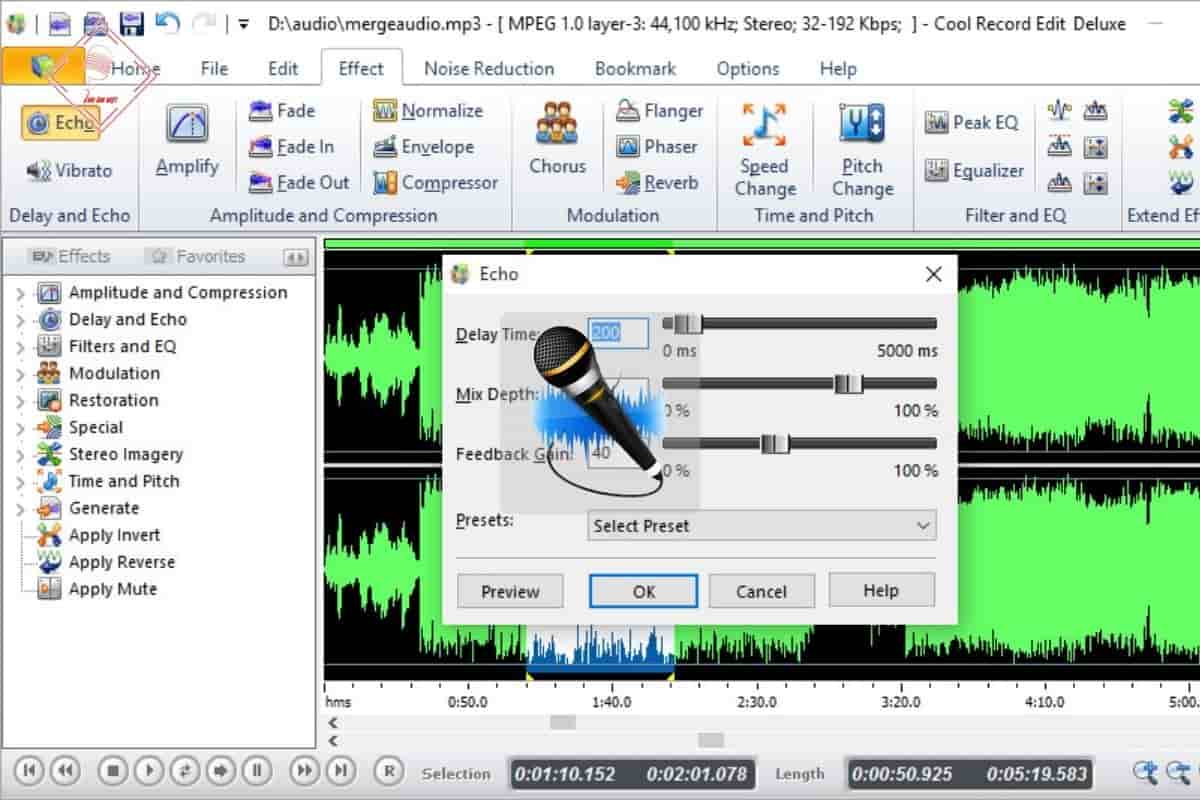Image resolution: width=1200 pixels, height=800 pixels.
Task: Confirm Echo settings with OK
Action: point(643,590)
